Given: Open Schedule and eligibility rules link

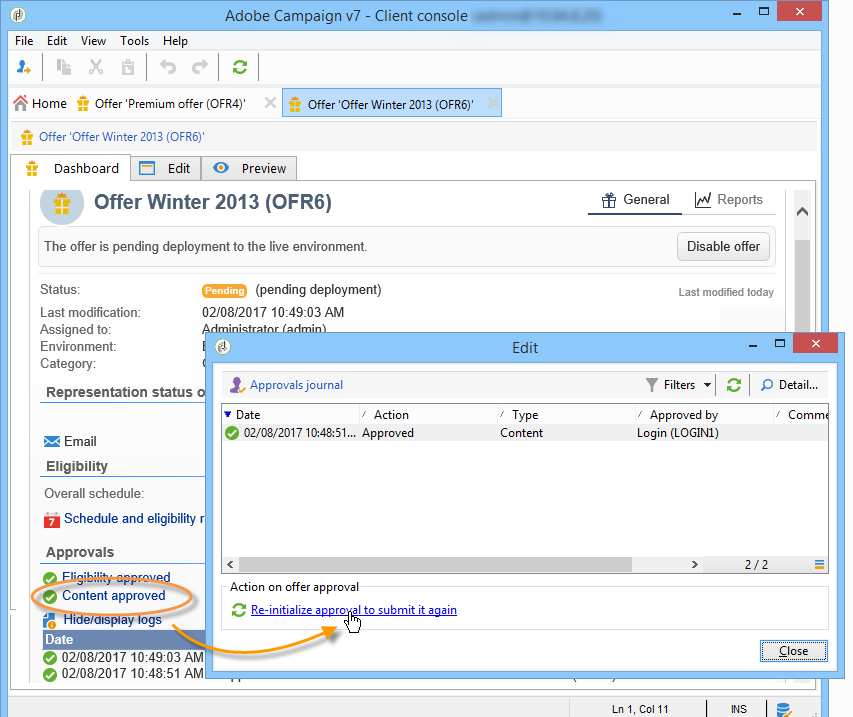Looking at the screenshot, I should tap(134, 518).
